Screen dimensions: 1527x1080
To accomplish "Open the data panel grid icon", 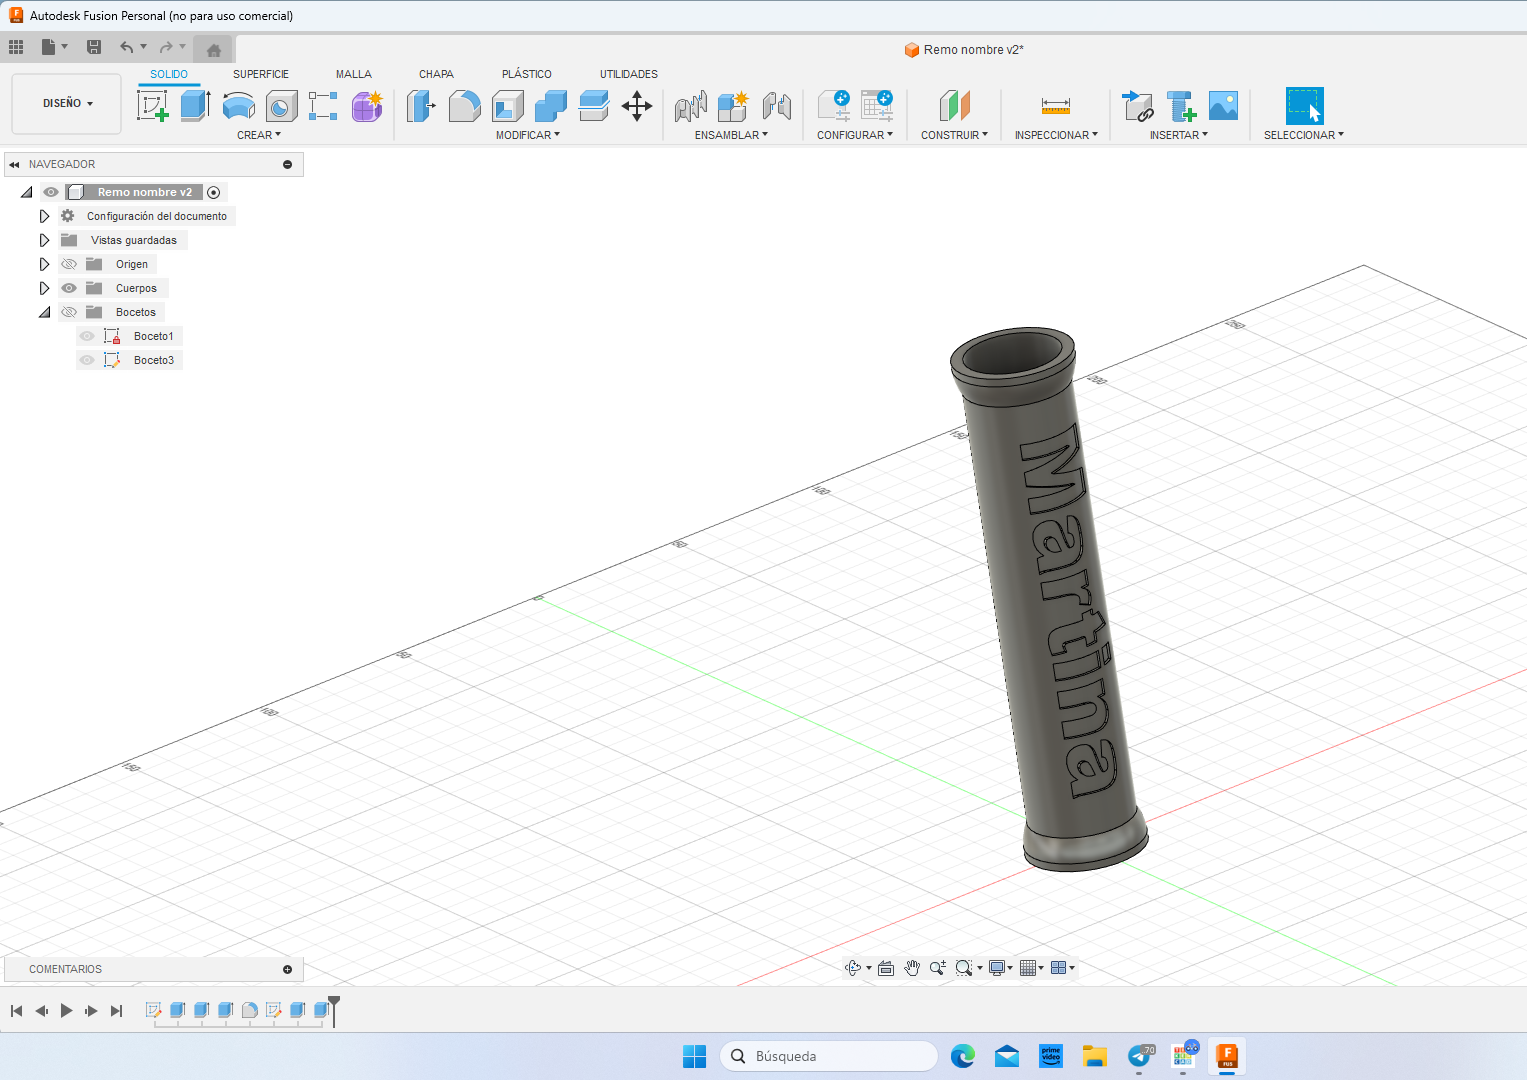I will [16, 47].
